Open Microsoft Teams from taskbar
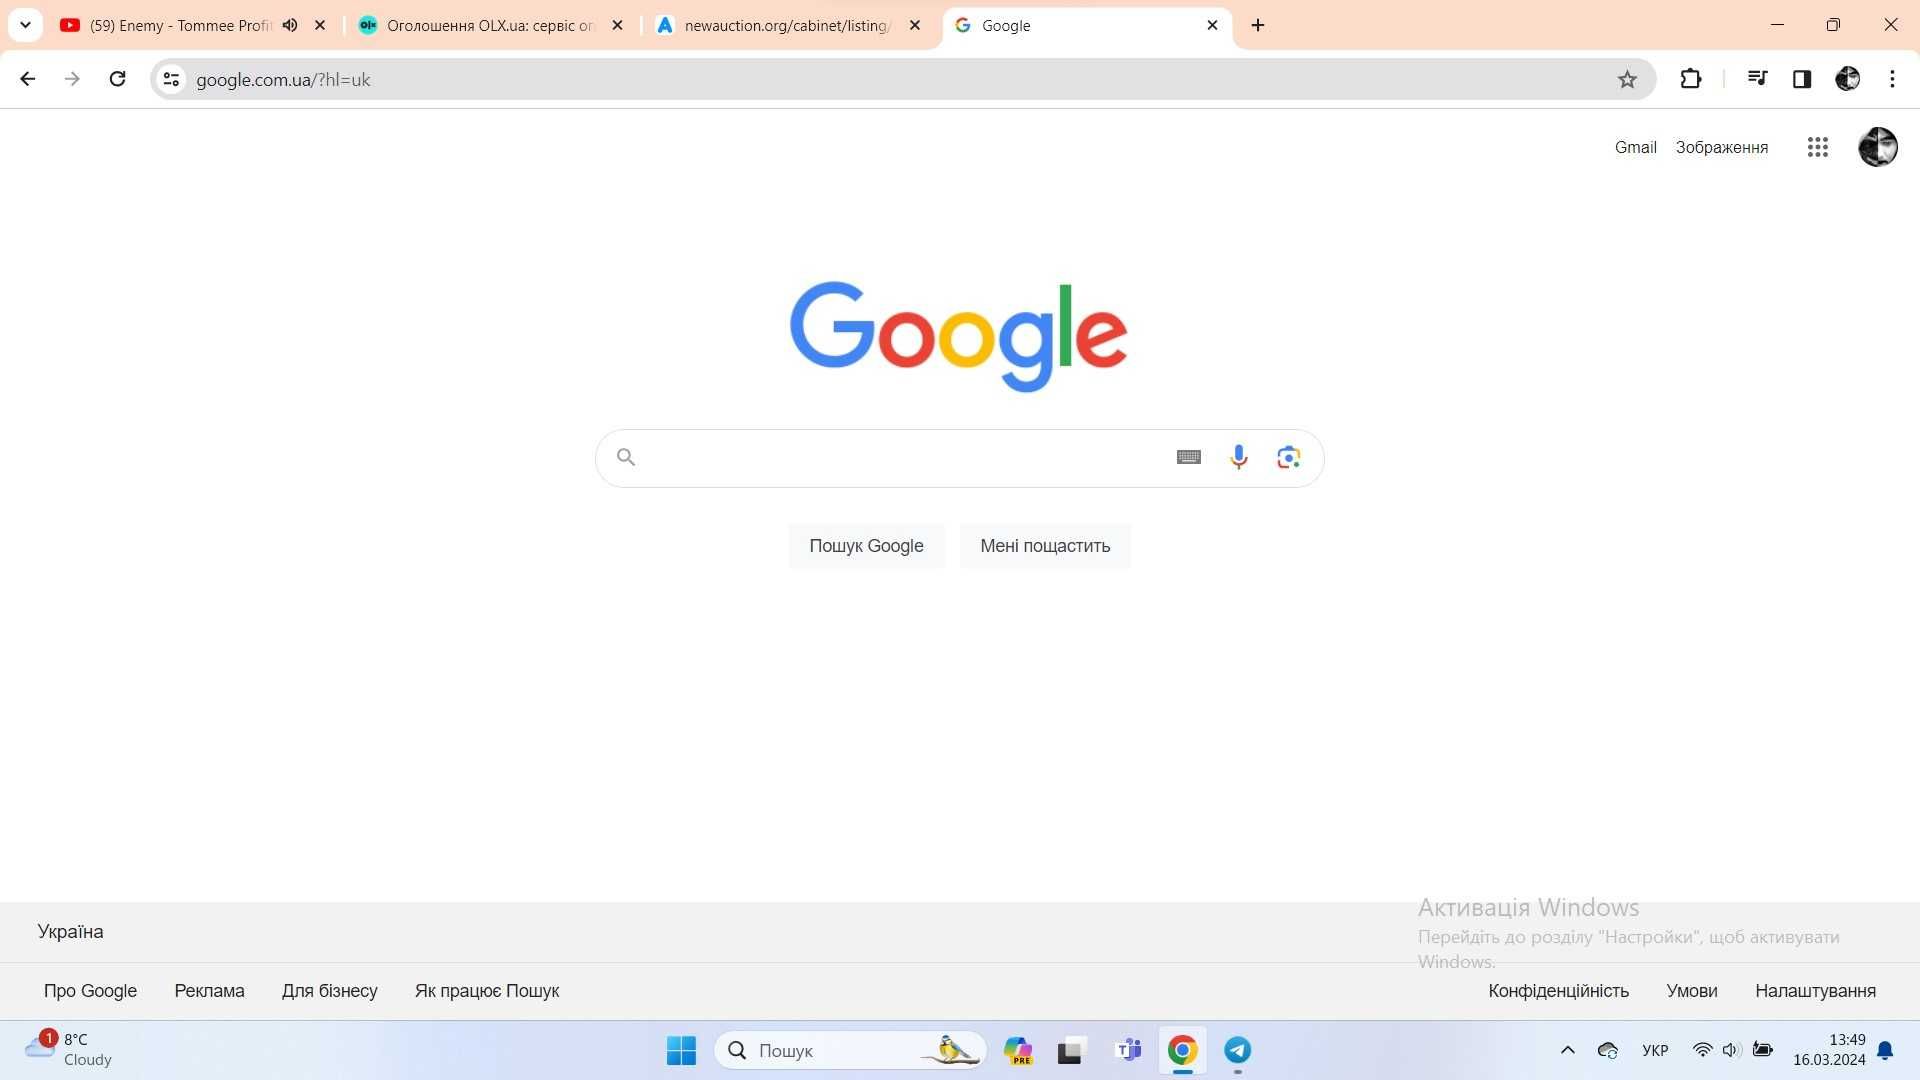Viewport: 1920px width, 1080px height. 1128,1050
